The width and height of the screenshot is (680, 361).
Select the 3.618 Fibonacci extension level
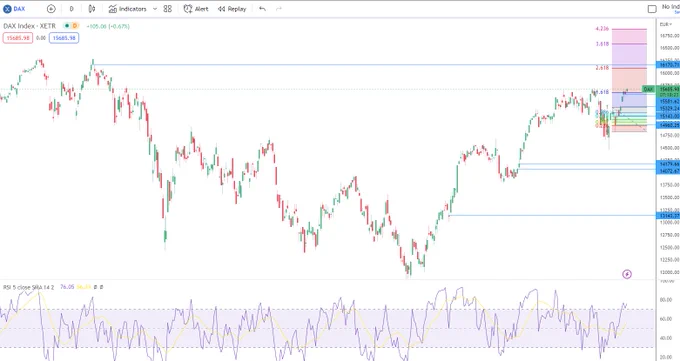coord(602,44)
